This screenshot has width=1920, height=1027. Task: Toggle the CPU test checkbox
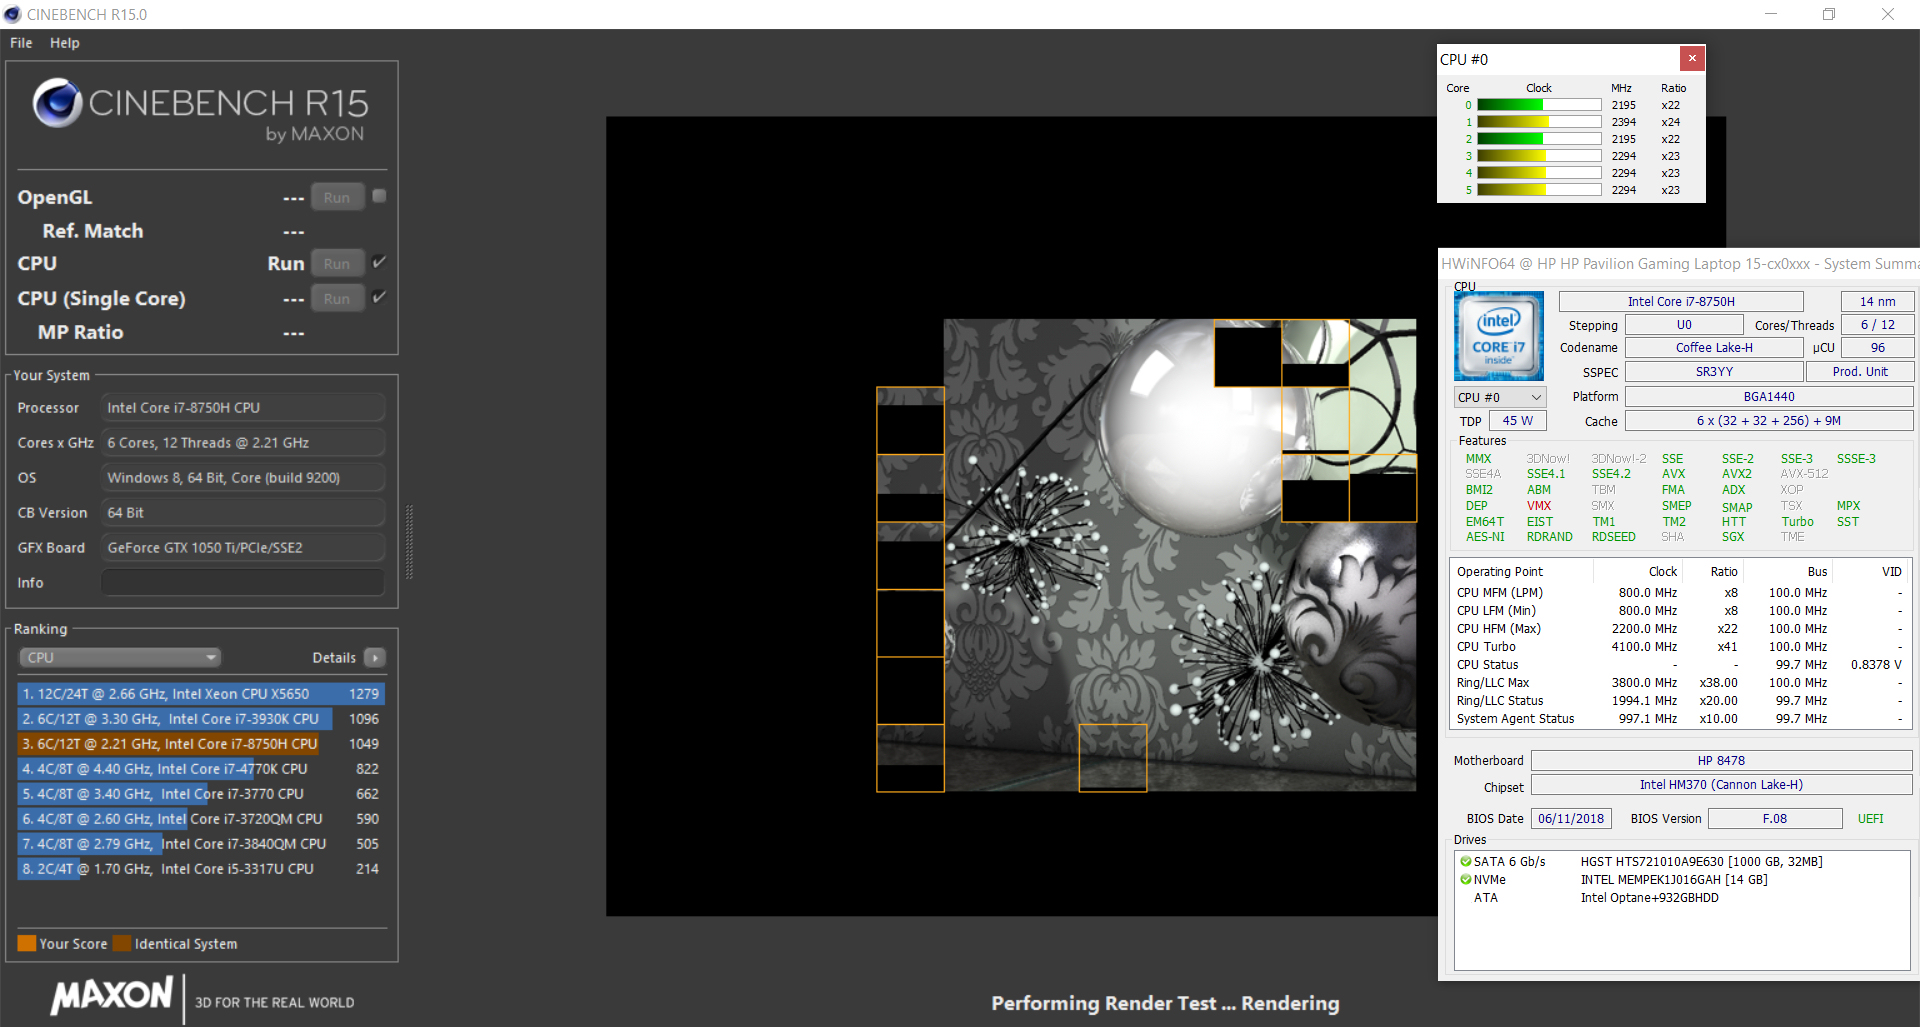[379, 262]
